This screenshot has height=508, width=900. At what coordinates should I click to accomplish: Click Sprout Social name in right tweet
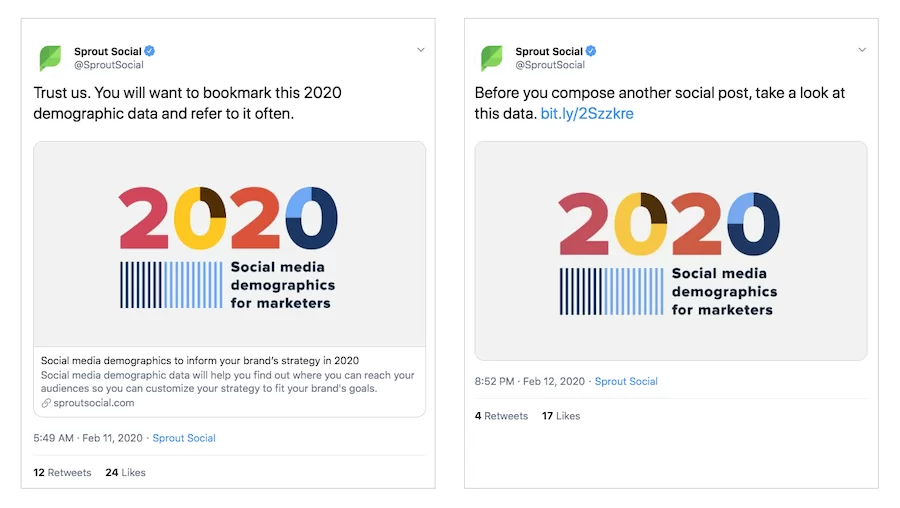[x=548, y=51]
